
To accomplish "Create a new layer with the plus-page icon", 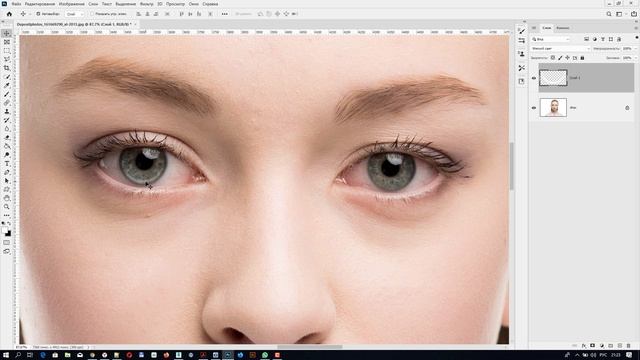I will pyautogui.click(x=620, y=346).
